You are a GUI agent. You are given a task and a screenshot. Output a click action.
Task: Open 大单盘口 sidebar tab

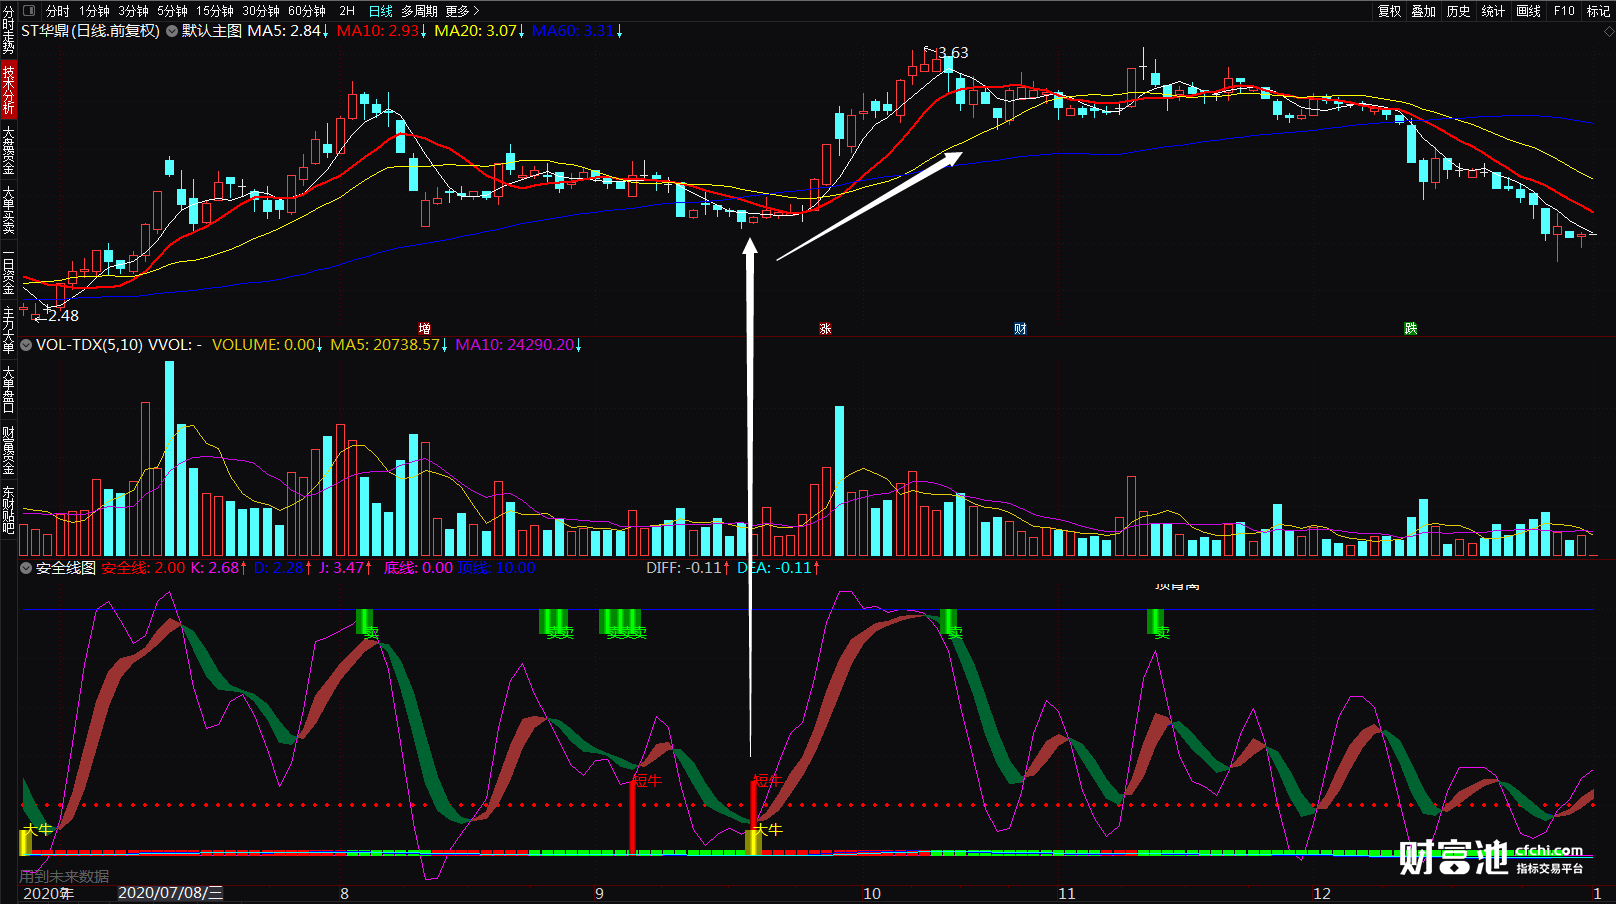pyautogui.click(x=8, y=390)
